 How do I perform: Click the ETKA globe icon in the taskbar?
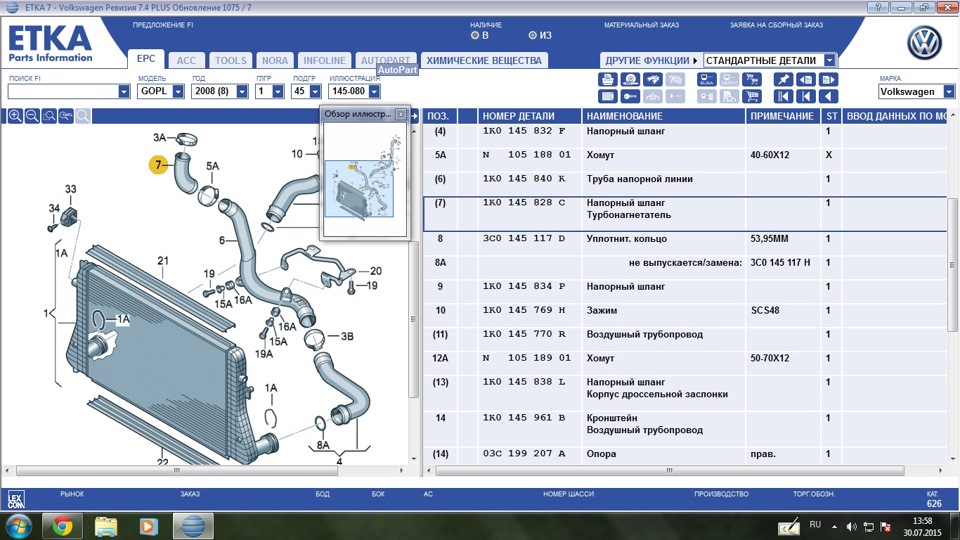click(193, 526)
